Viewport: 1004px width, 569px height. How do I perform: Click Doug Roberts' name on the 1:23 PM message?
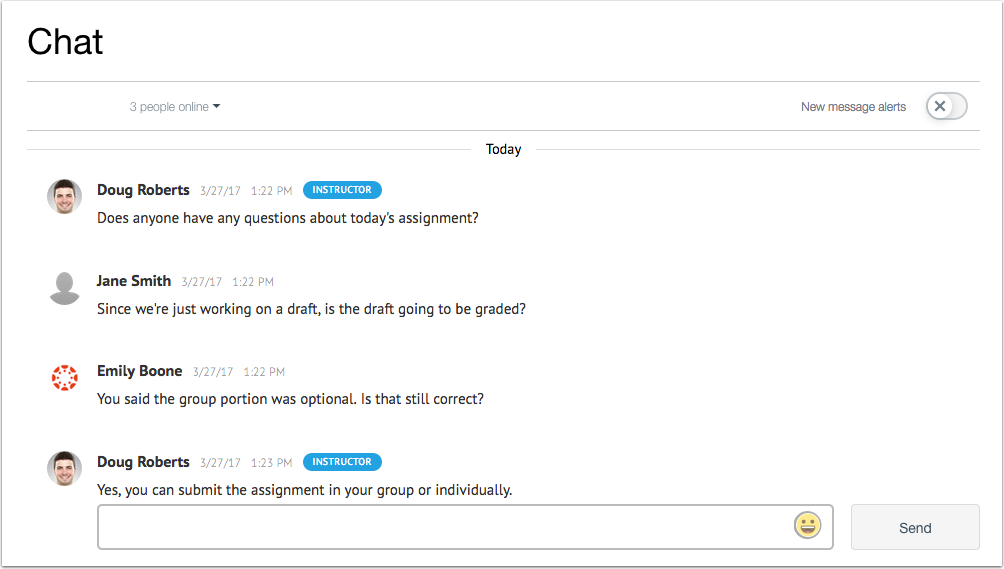click(143, 462)
